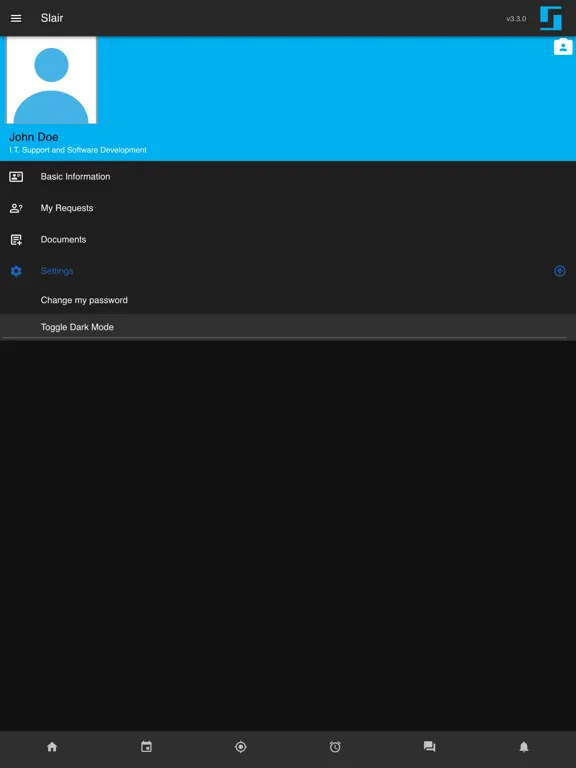Go to Home in the bottom bar
The width and height of the screenshot is (576, 768).
pyautogui.click(x=52, y=746)
